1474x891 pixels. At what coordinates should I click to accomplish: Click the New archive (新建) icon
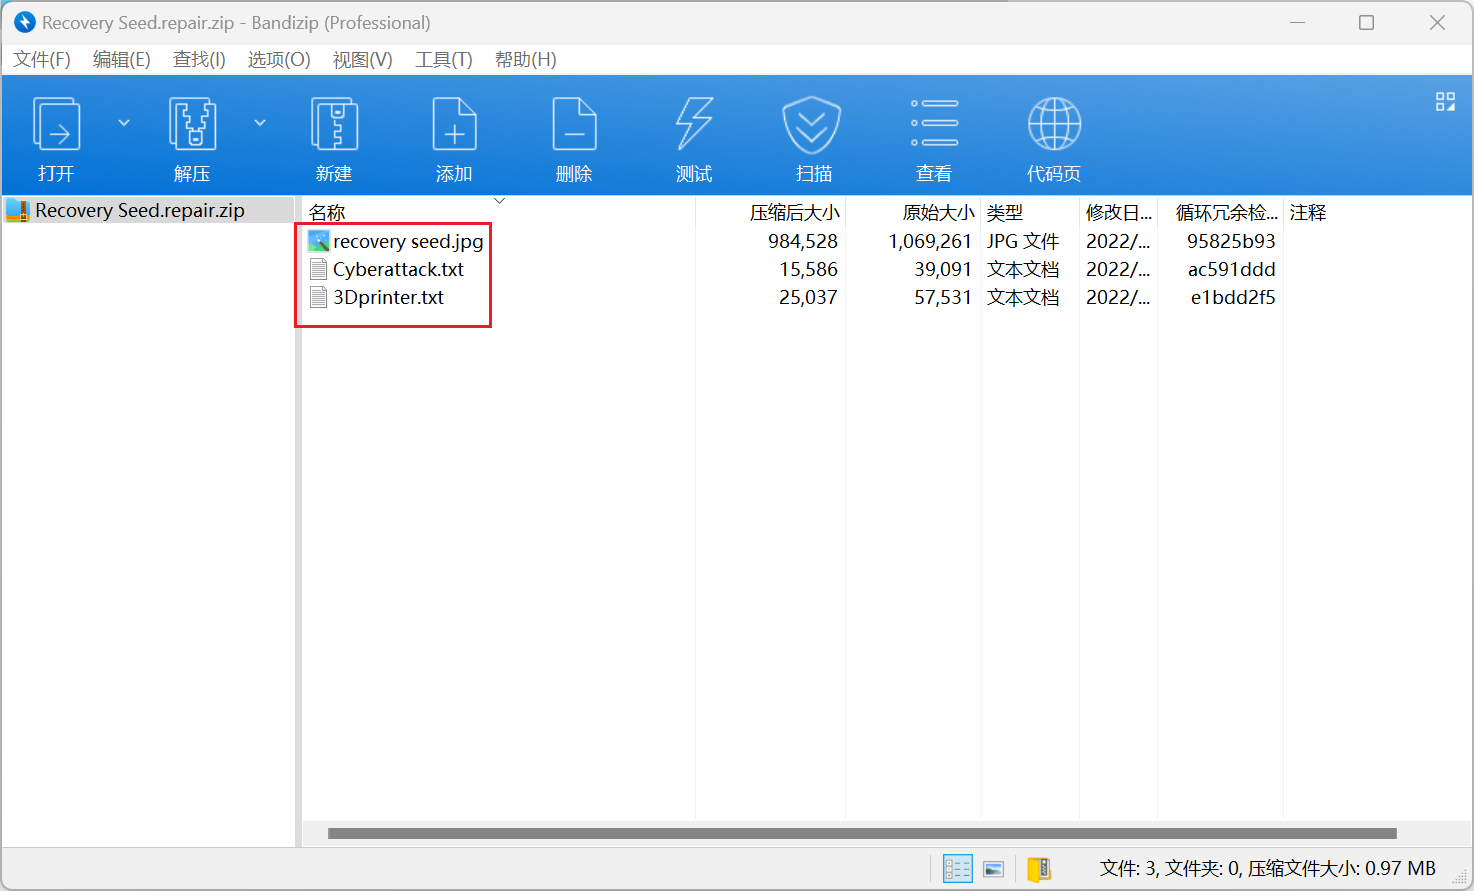pos(334,125)
